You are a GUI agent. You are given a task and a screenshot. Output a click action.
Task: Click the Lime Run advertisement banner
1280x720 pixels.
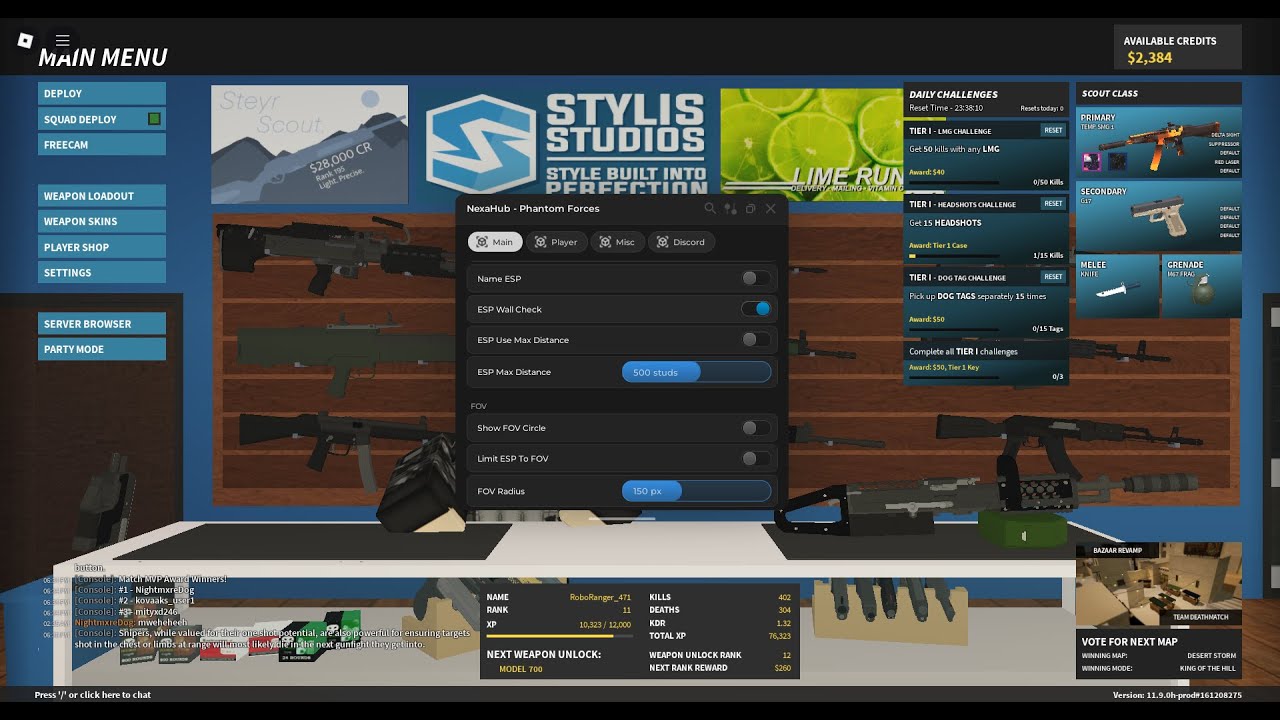(x=811, y=145)
